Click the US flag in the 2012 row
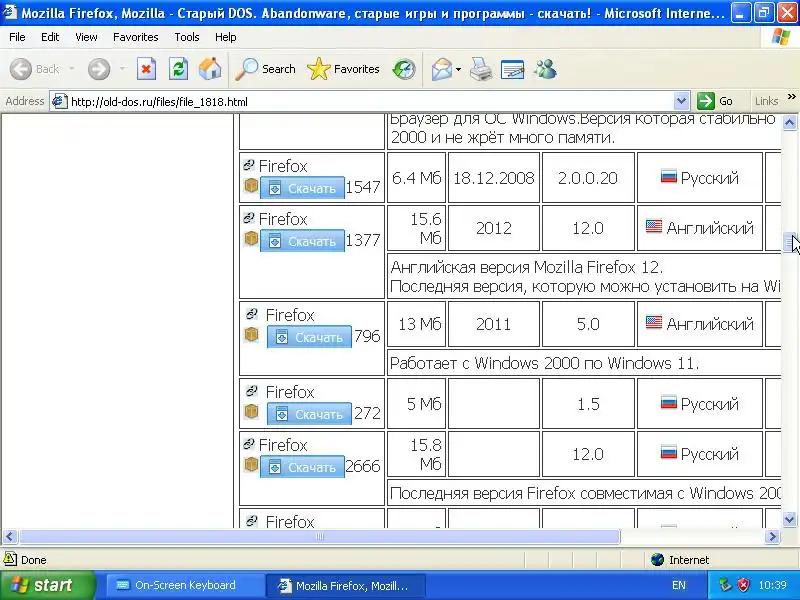The width and height of the screenshot is (800, 600). [654, 226]
